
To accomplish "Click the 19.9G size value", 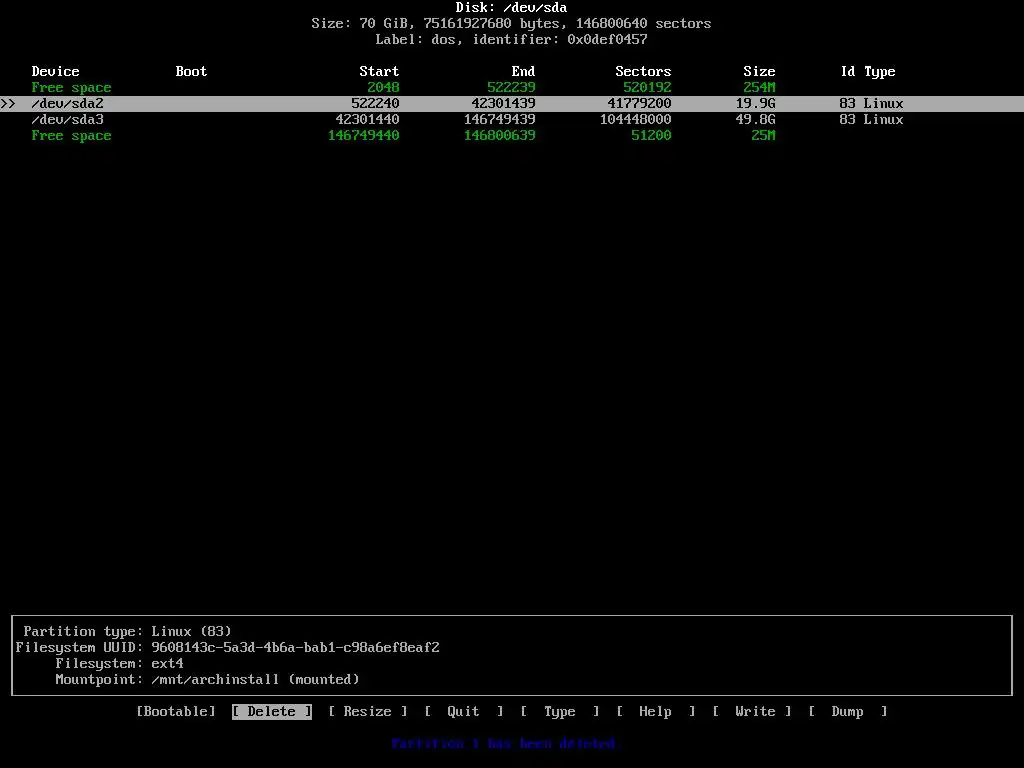I will [x=756, y=103].
